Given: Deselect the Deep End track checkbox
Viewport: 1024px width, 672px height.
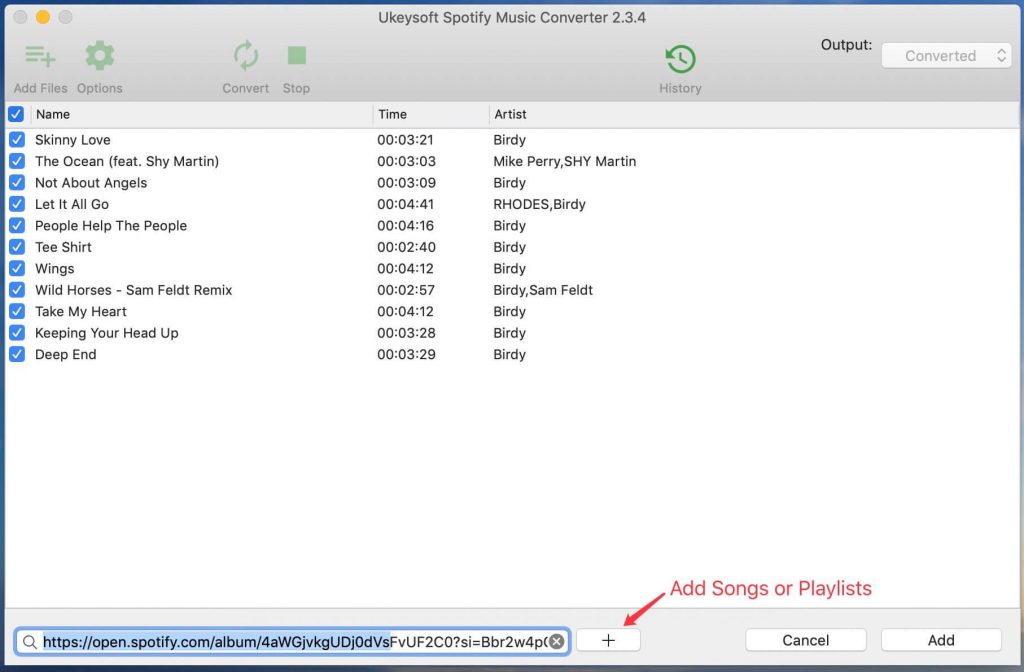Looking at the screenshot, I should (x=17, y=354).
